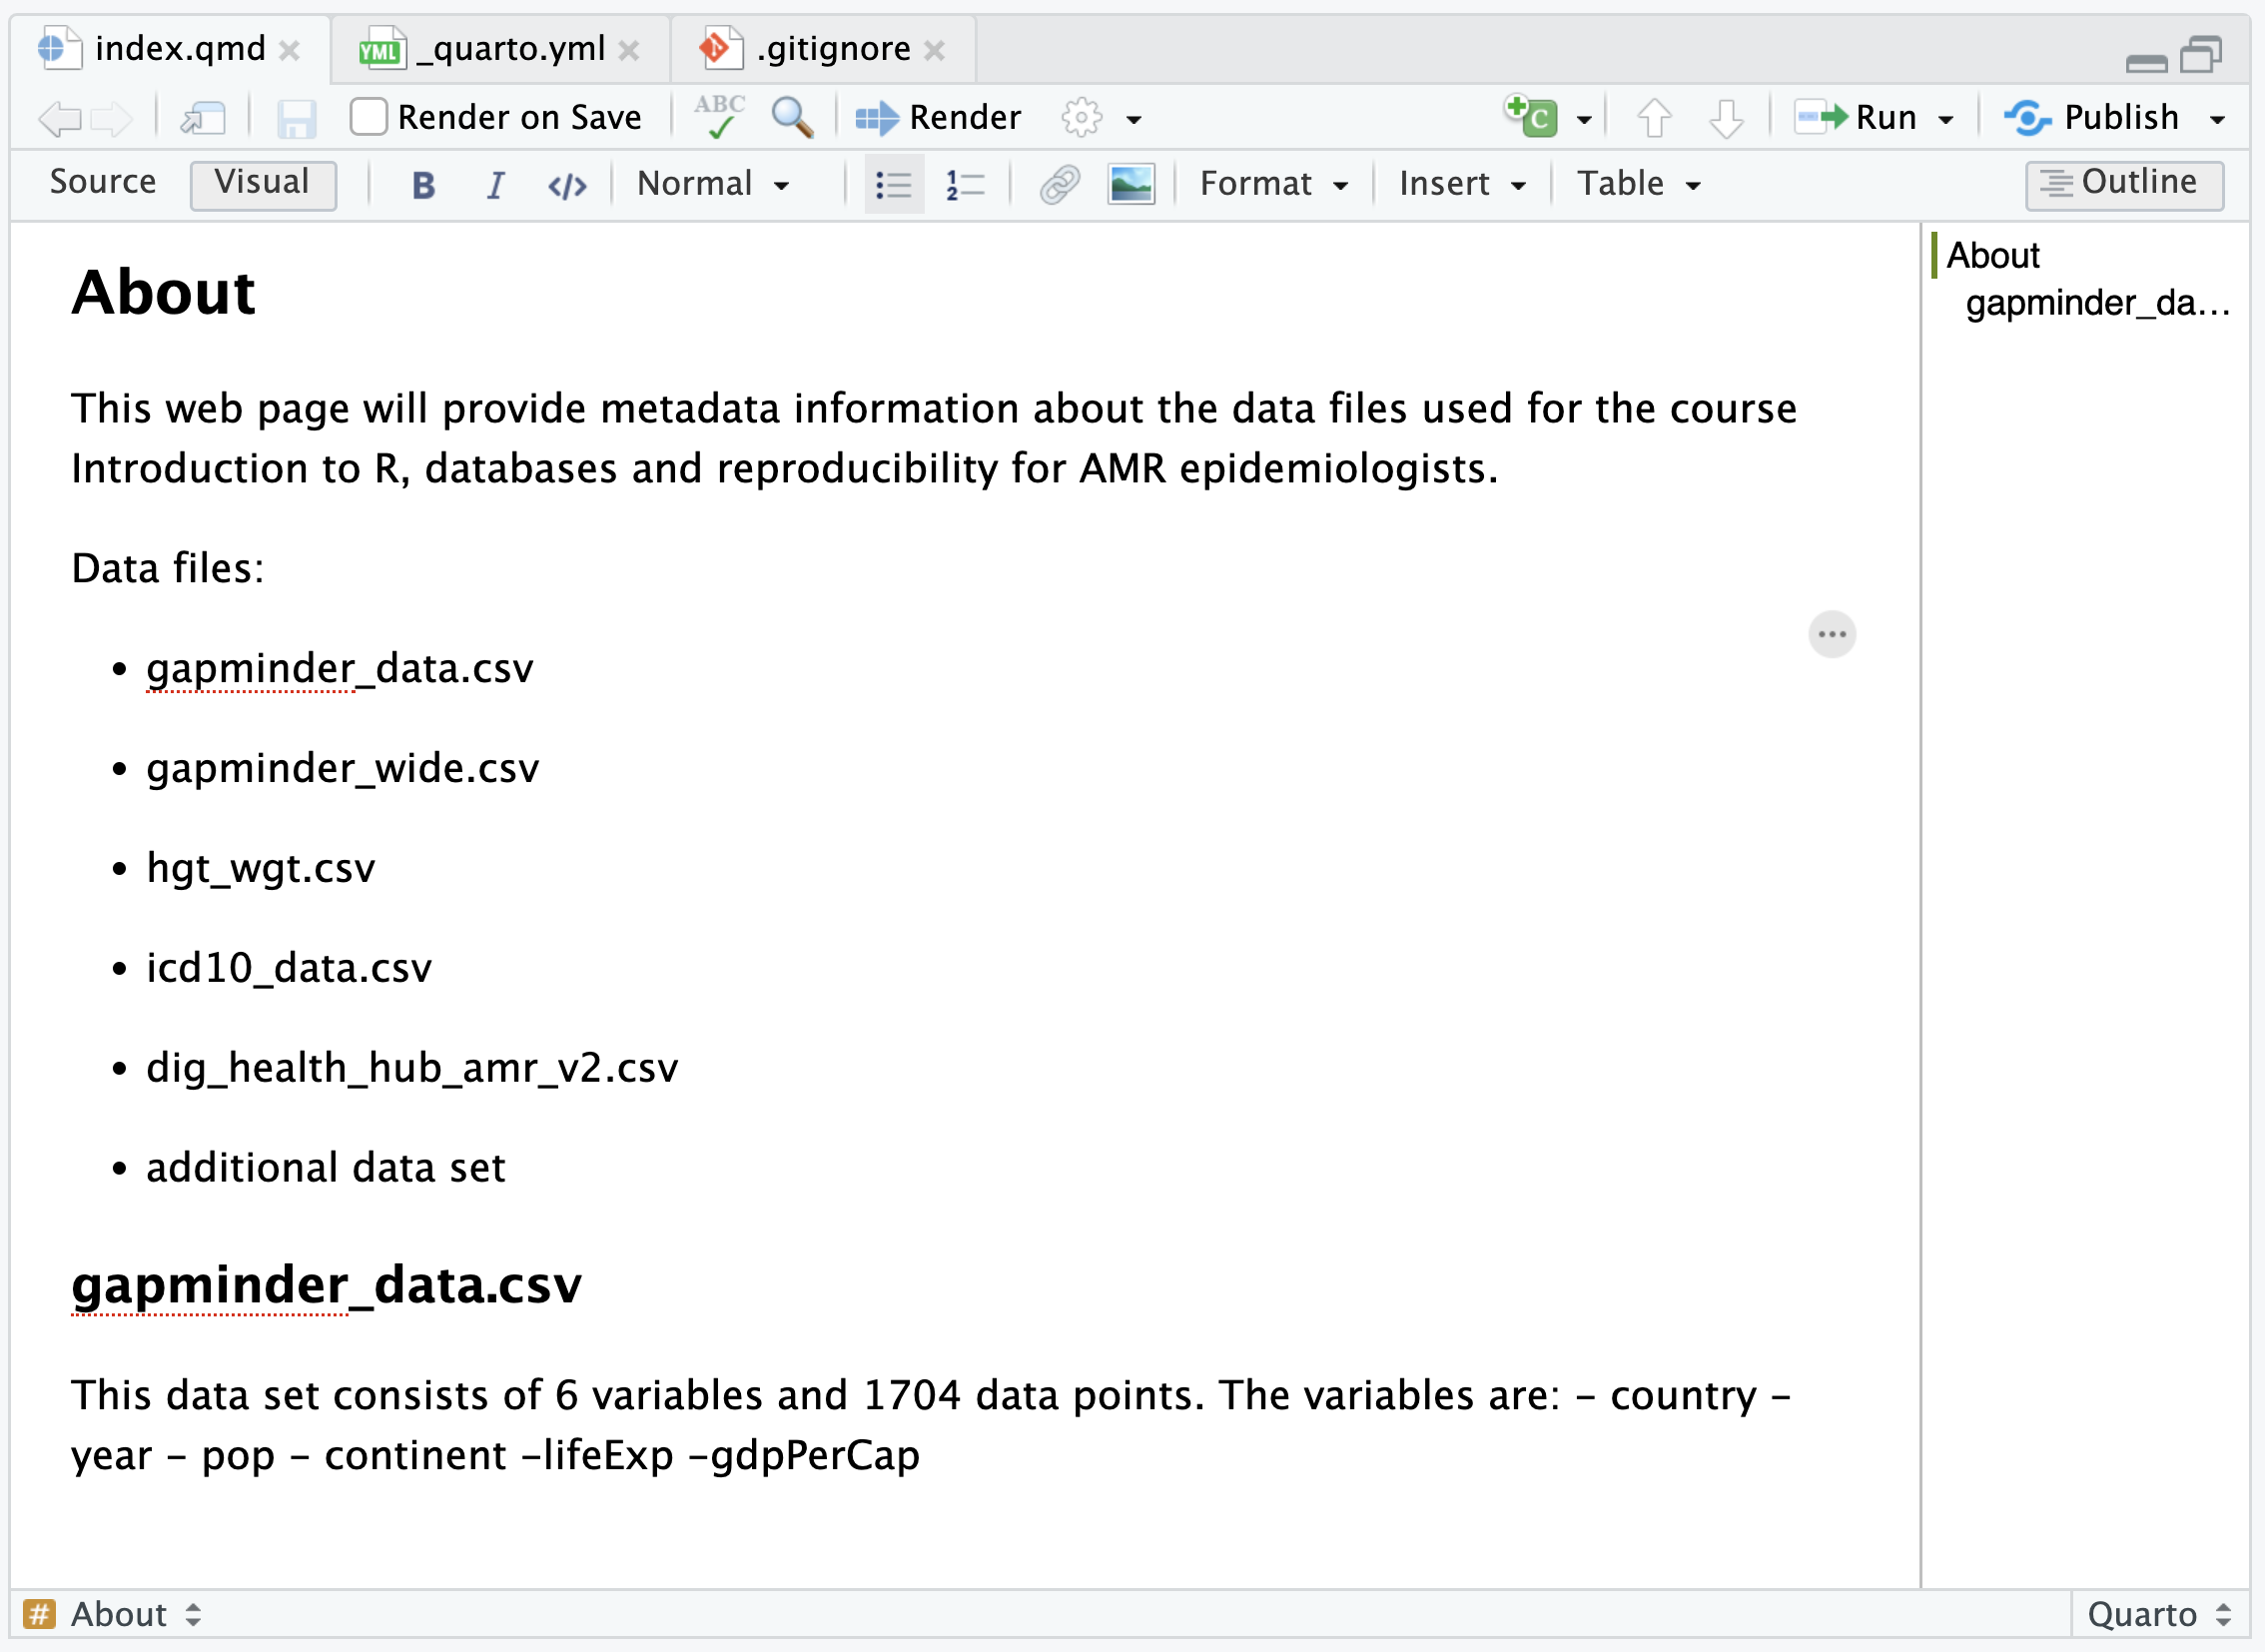2265x1652 pixels.
Task: Go forward to next source location
Action: (111, 118)
